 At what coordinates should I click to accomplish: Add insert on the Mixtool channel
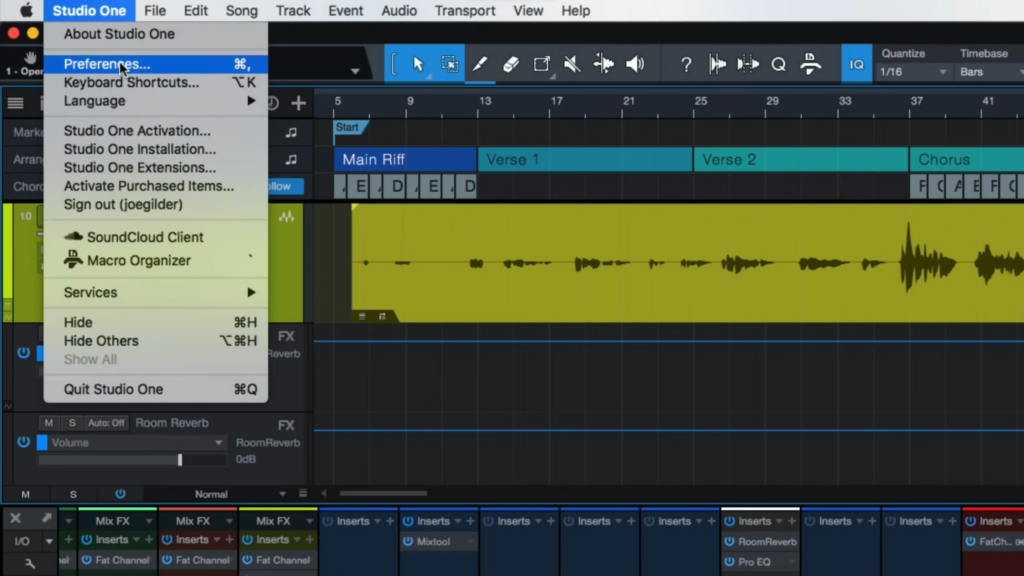coord(470,521)
